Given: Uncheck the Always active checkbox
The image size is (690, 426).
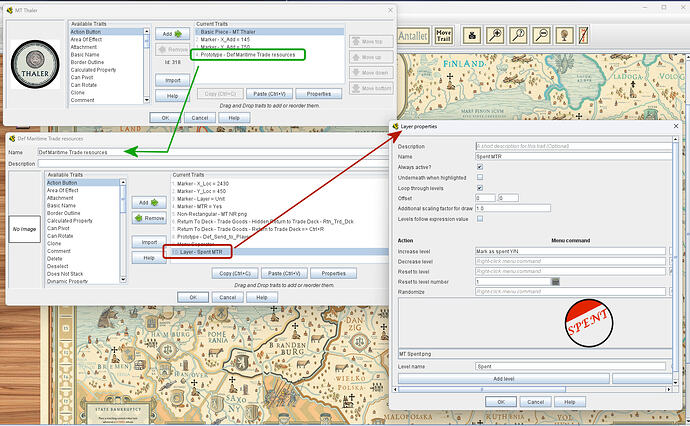Looking at the screenshot, I should coord(480,167).
